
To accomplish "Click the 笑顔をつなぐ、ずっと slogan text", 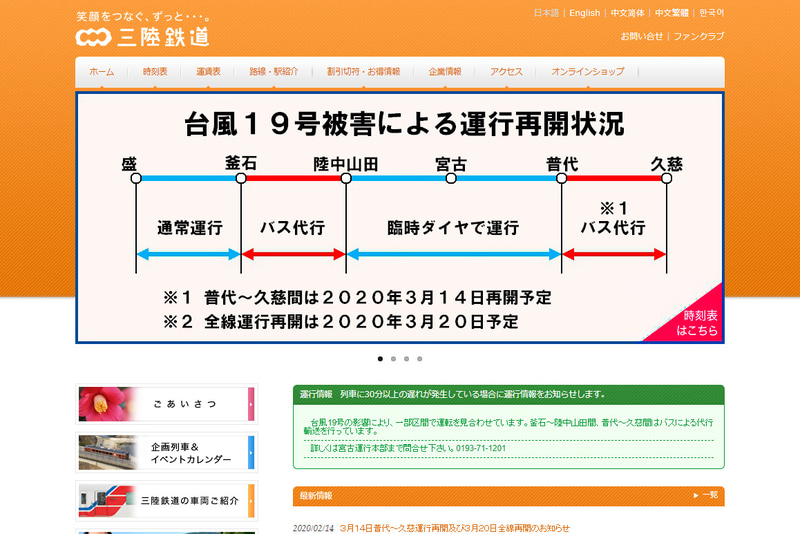I will click(x=143, y=17).
